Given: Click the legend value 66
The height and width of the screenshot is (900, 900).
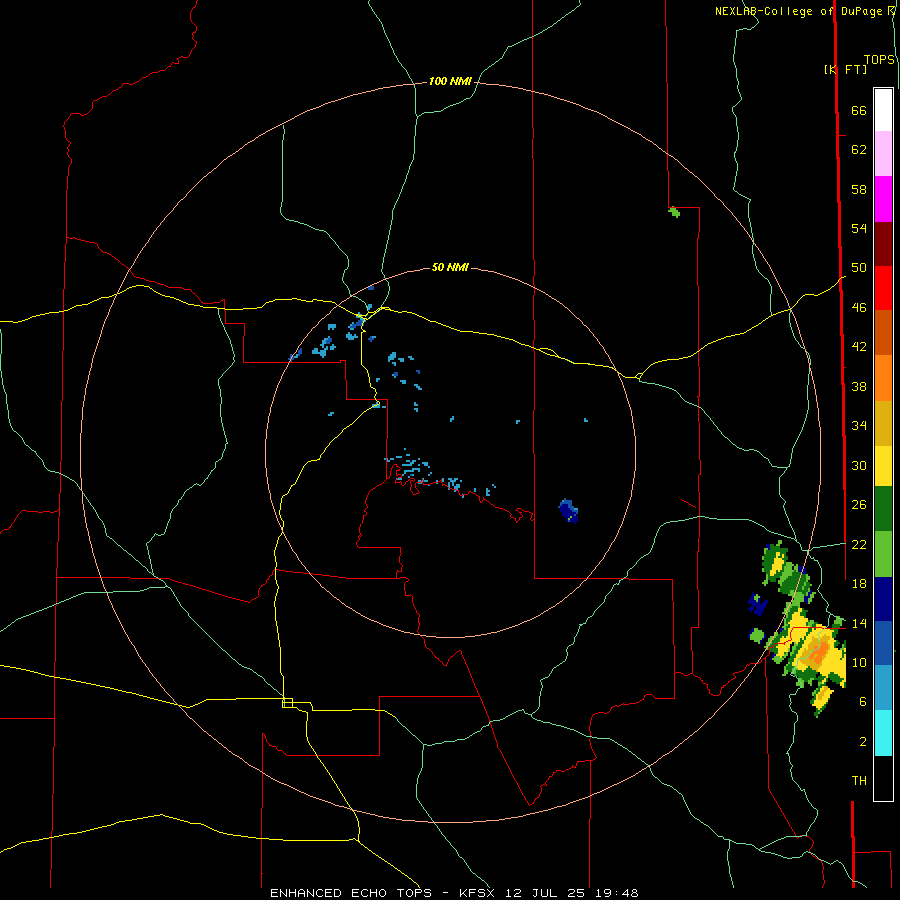Looking at the screenshot, I should pos(859,110).
